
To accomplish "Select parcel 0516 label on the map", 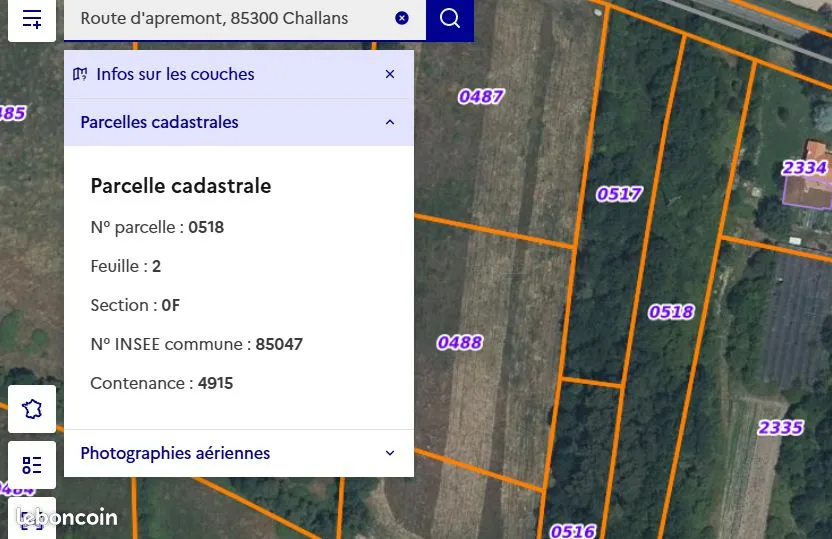I will pos(573,531).
